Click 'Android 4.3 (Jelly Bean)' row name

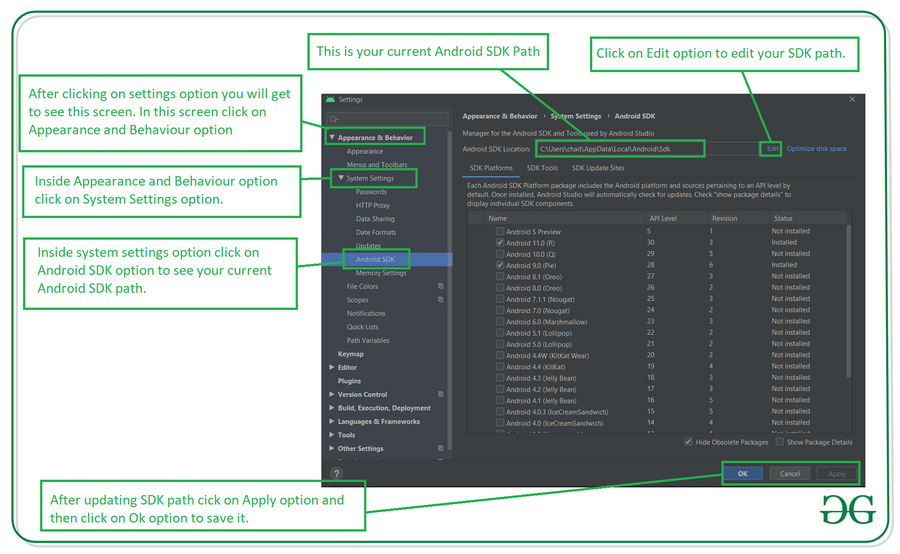pos(541,378)
